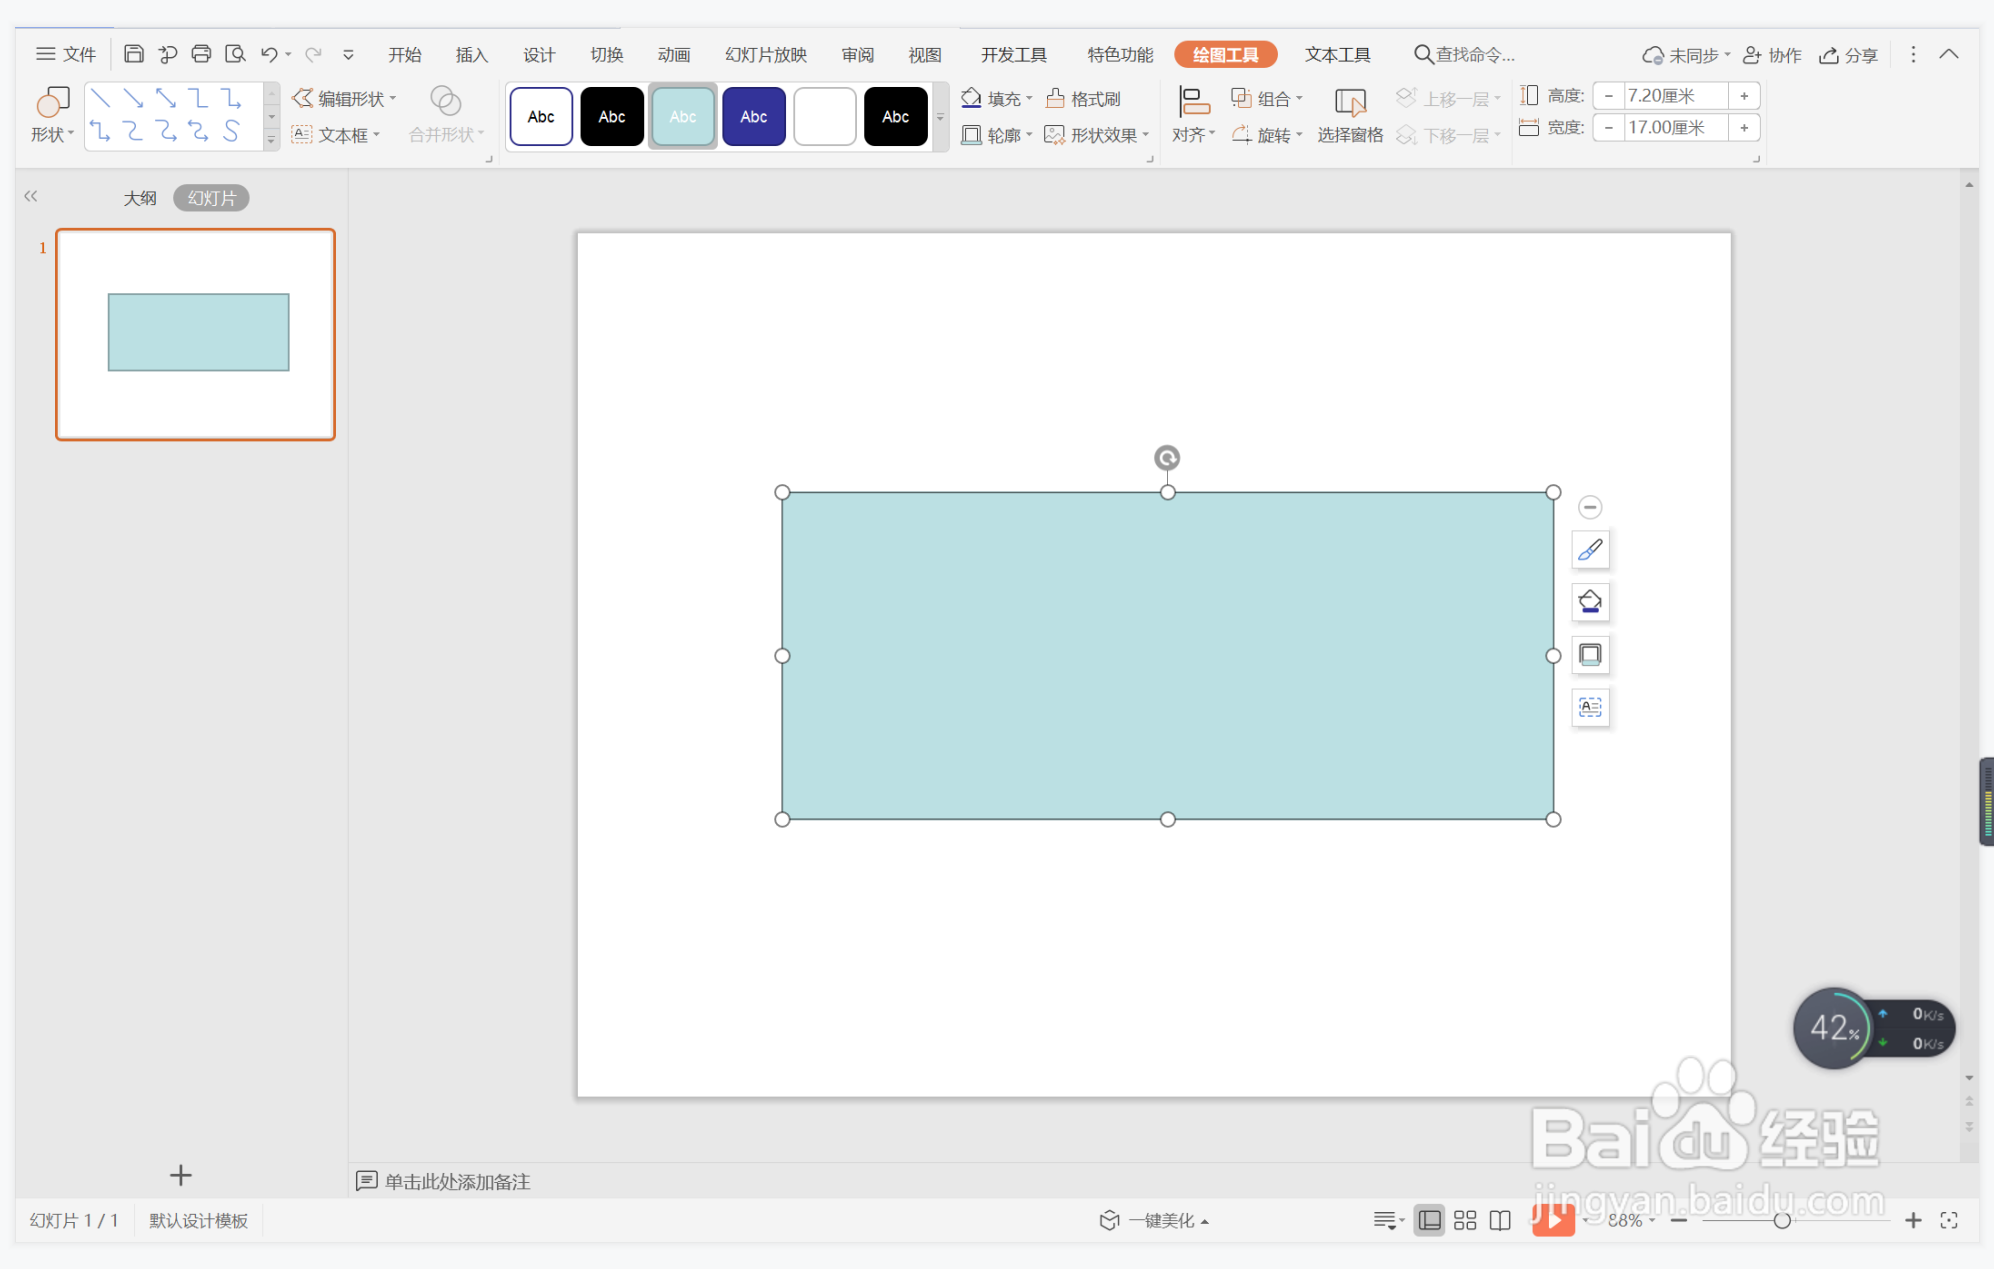
Task: Start slideshow with the orange play button
Action: (1552, 1219)
